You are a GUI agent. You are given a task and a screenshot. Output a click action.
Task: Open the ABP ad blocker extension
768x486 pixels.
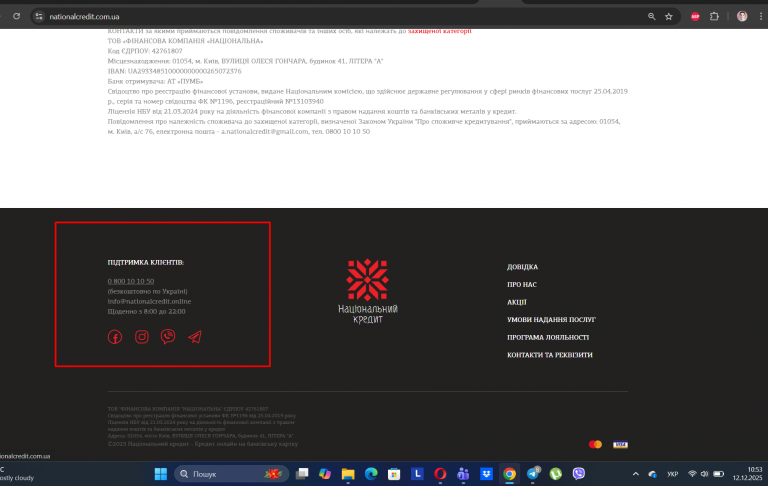[x=695, y=17]
